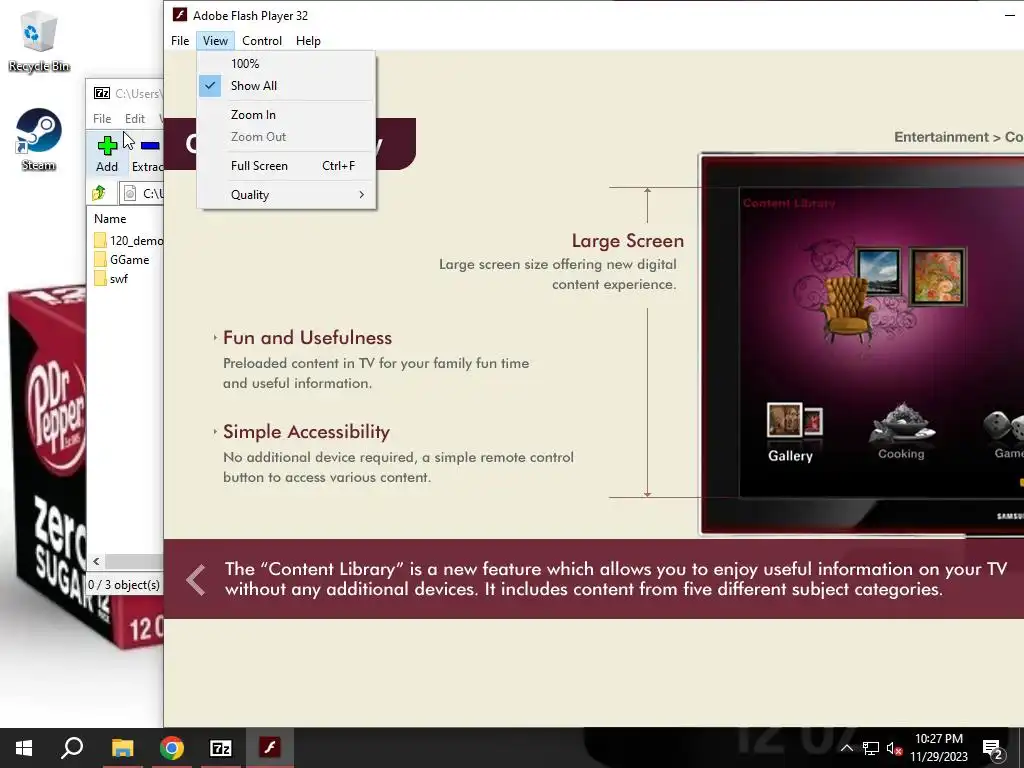Open the Windows Start menu

coord(24,748)
